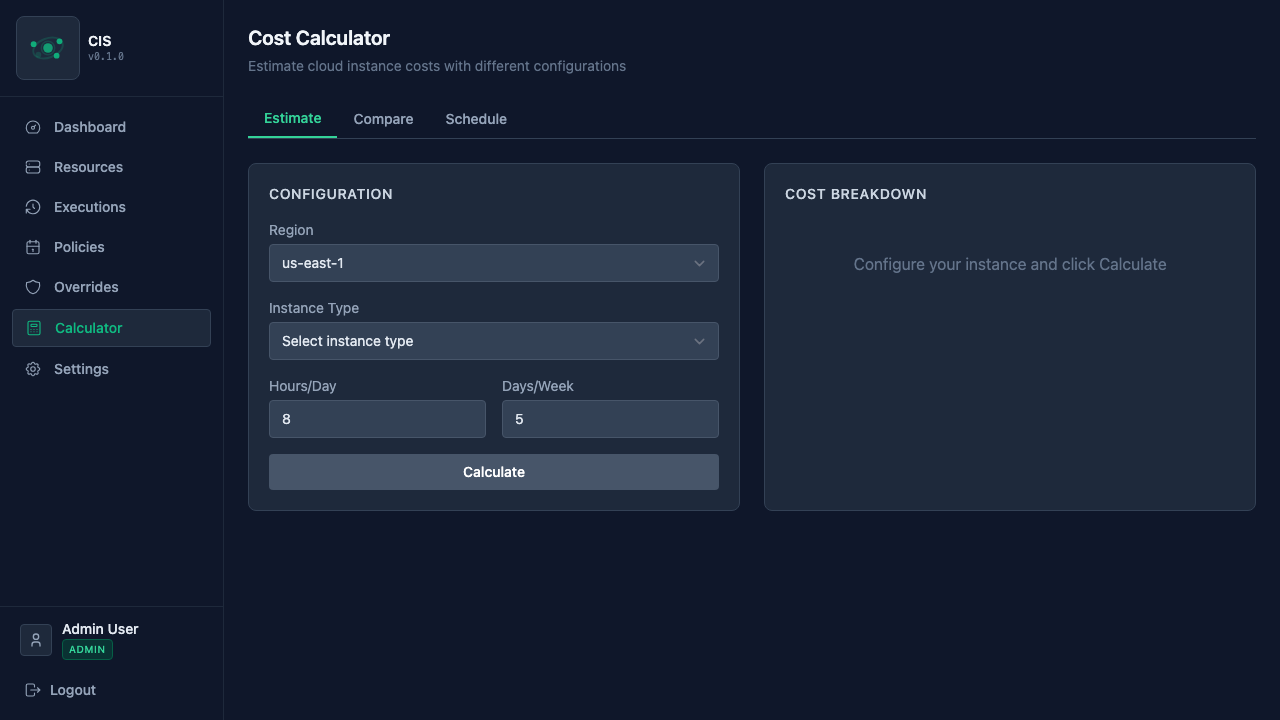Navigate to Policies

coord(111,247)
